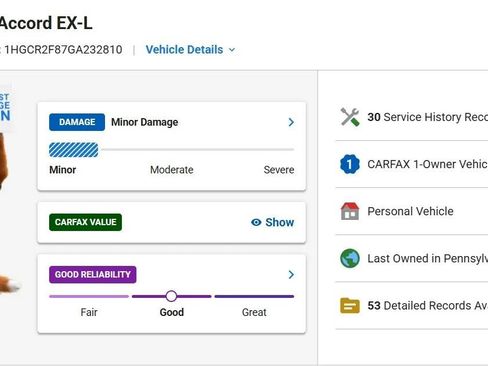
Task: Click the house Personal Vehicle icon
Action: (x=350, y=211)
